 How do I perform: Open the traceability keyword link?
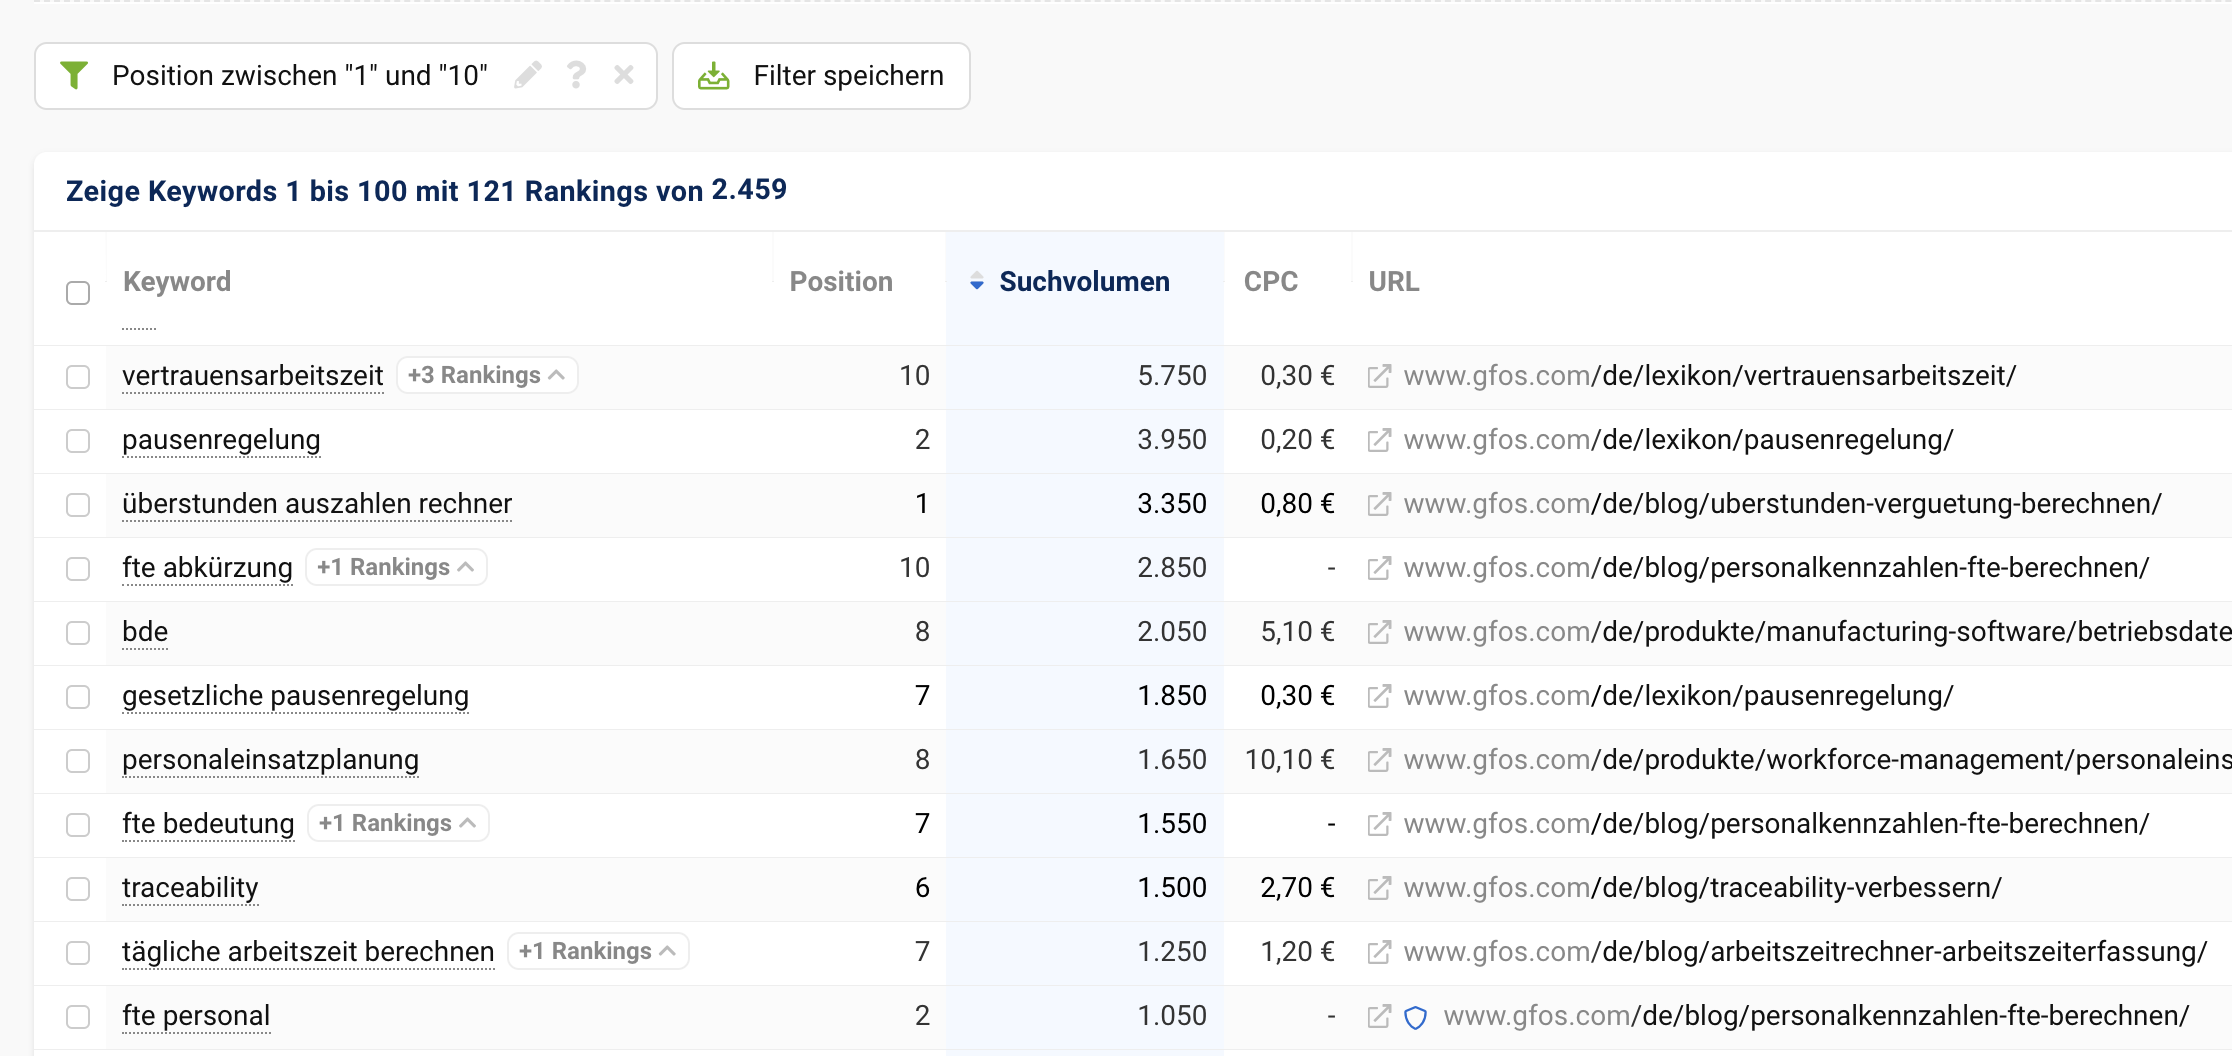tap(190, 888)
